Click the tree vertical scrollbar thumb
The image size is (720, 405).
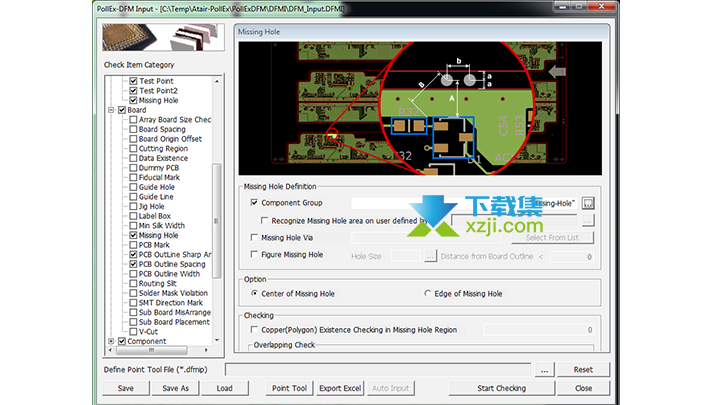[x=217, y=220]
